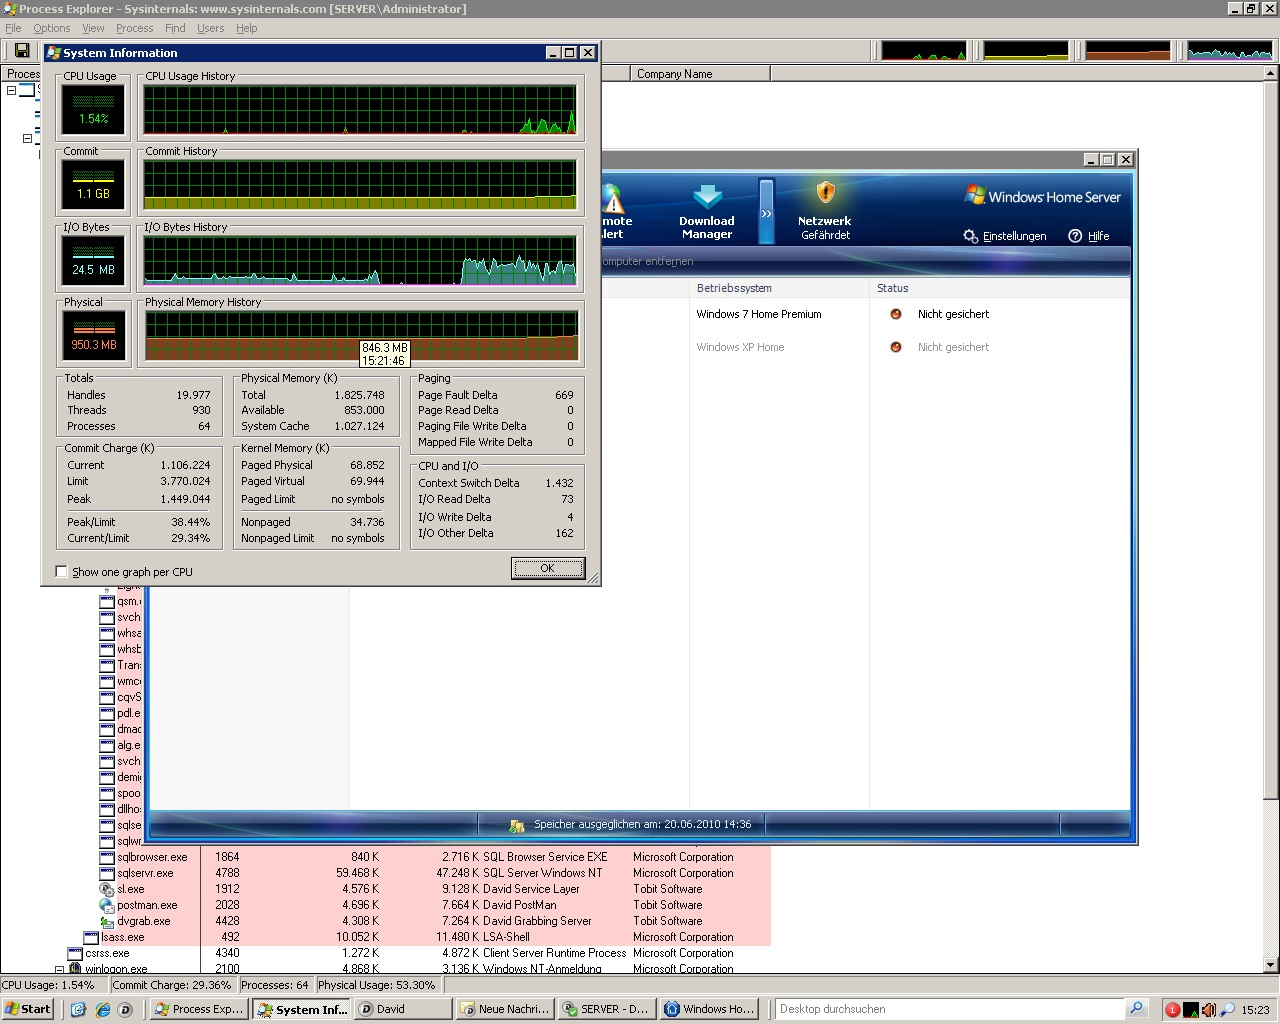The width and height of the screenshot is (1280, 1024).
Task: Open Hilfe question mark icon
Action: click(1075, 236)
